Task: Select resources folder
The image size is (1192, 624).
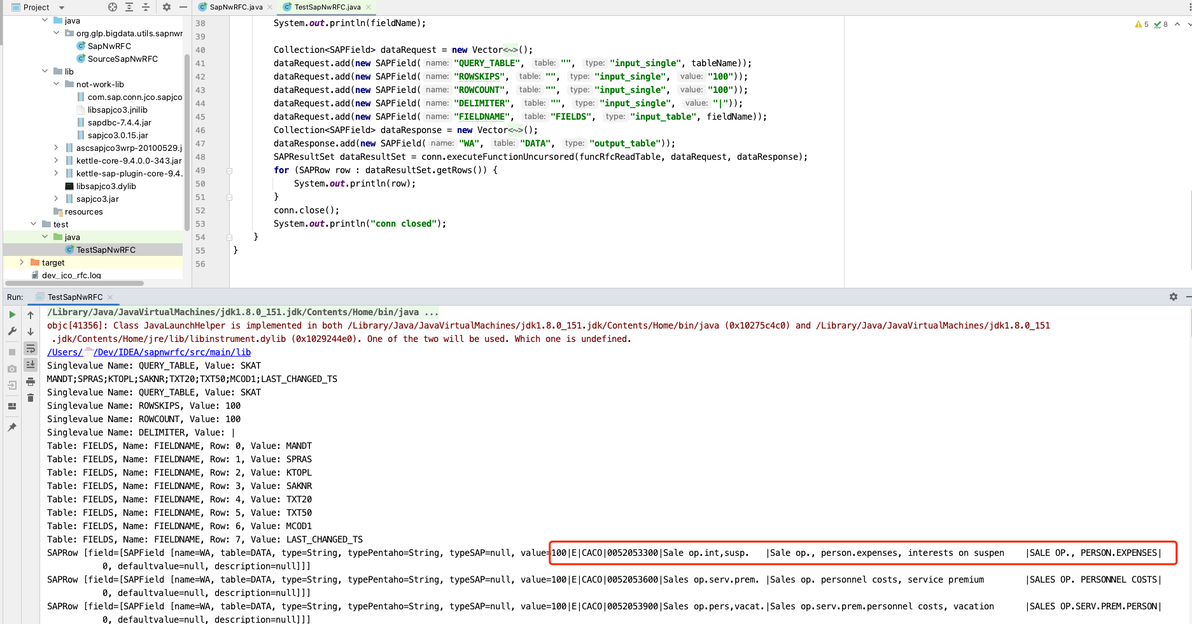Action: (x=83, y=212)
